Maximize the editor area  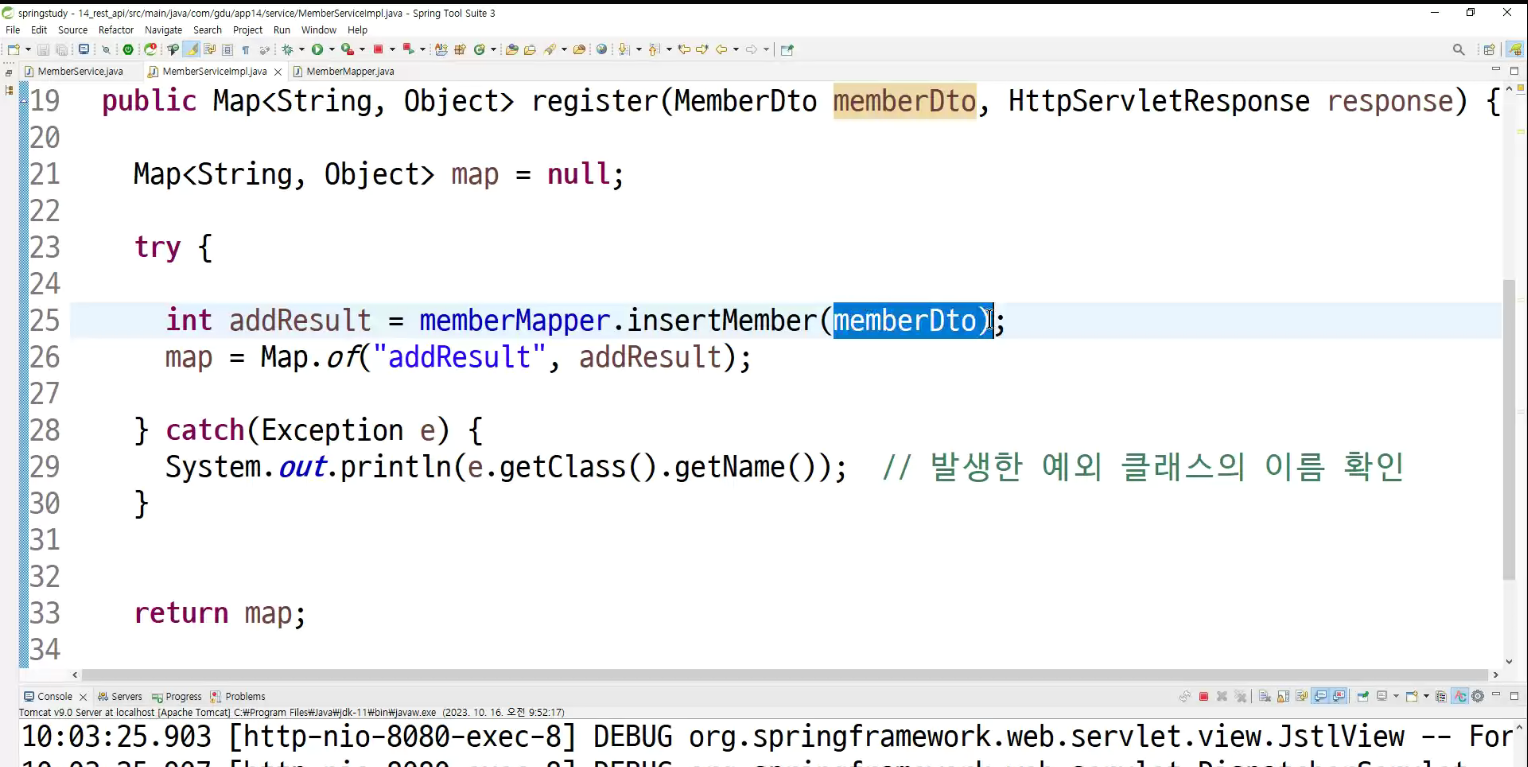click(x=1514, y=71)
